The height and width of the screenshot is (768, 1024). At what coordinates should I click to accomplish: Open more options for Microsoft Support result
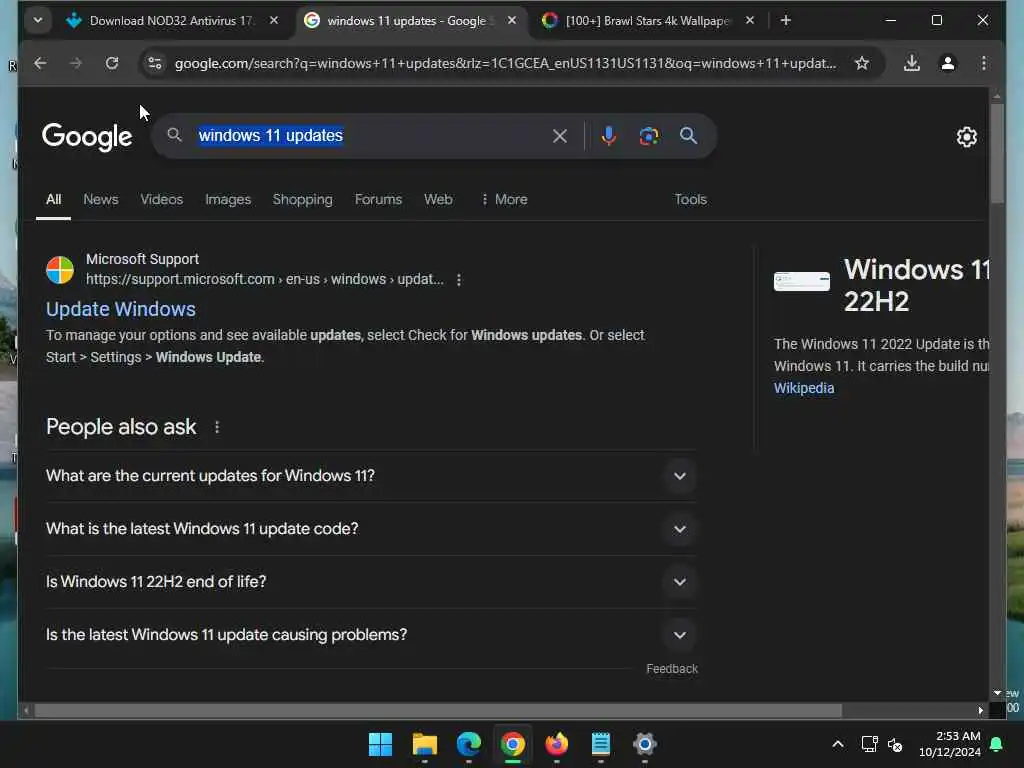click(459, 280)
